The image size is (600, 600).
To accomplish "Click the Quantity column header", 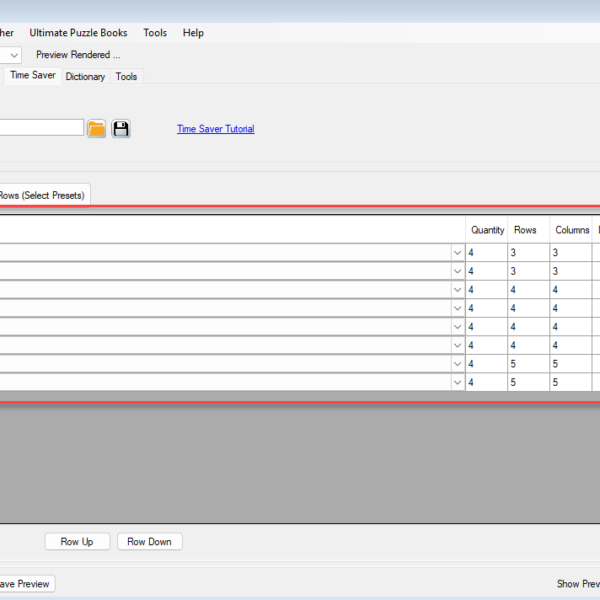I will [487, 230].
